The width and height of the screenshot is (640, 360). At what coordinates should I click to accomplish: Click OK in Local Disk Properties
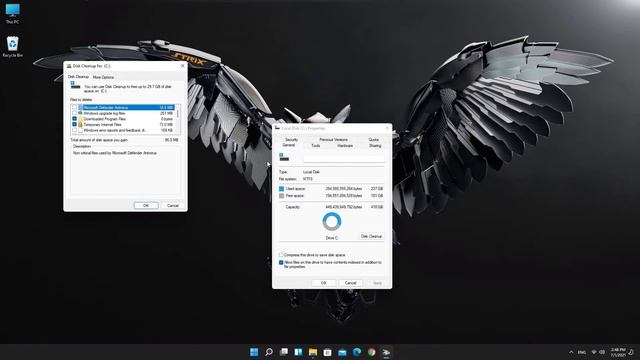(x=323, y=283)
